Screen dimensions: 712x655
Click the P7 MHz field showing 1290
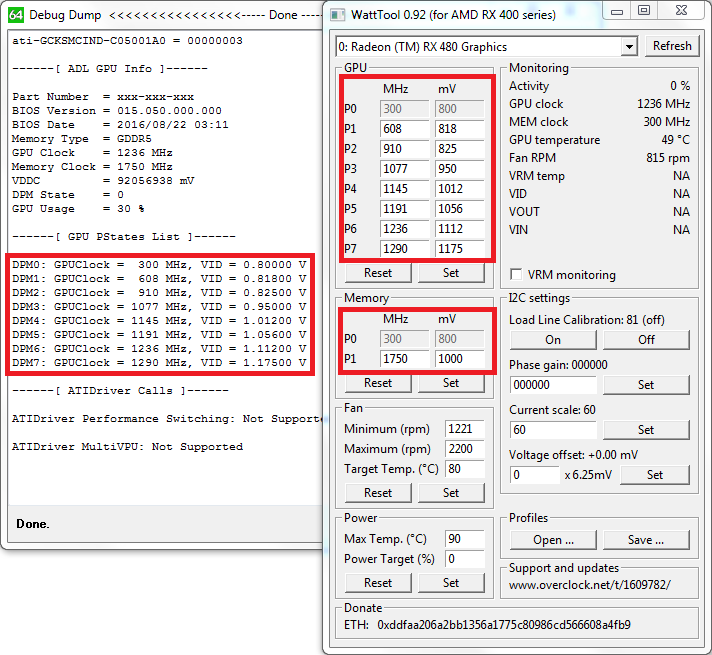404,248
